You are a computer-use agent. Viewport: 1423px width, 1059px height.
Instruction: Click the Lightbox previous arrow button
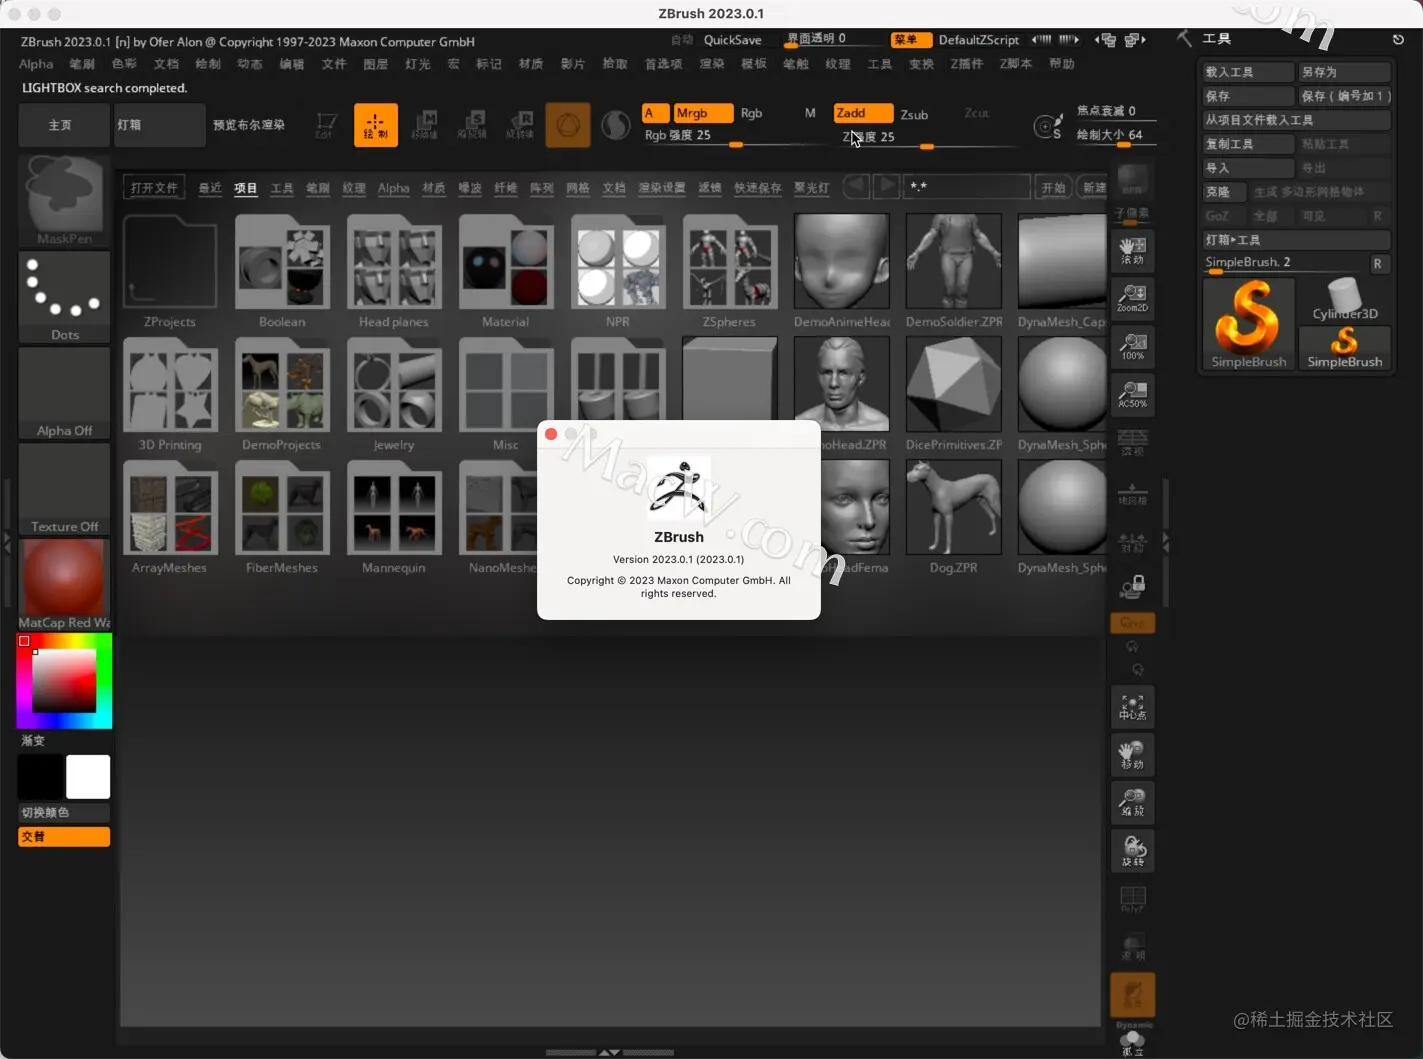pos(856,186)
